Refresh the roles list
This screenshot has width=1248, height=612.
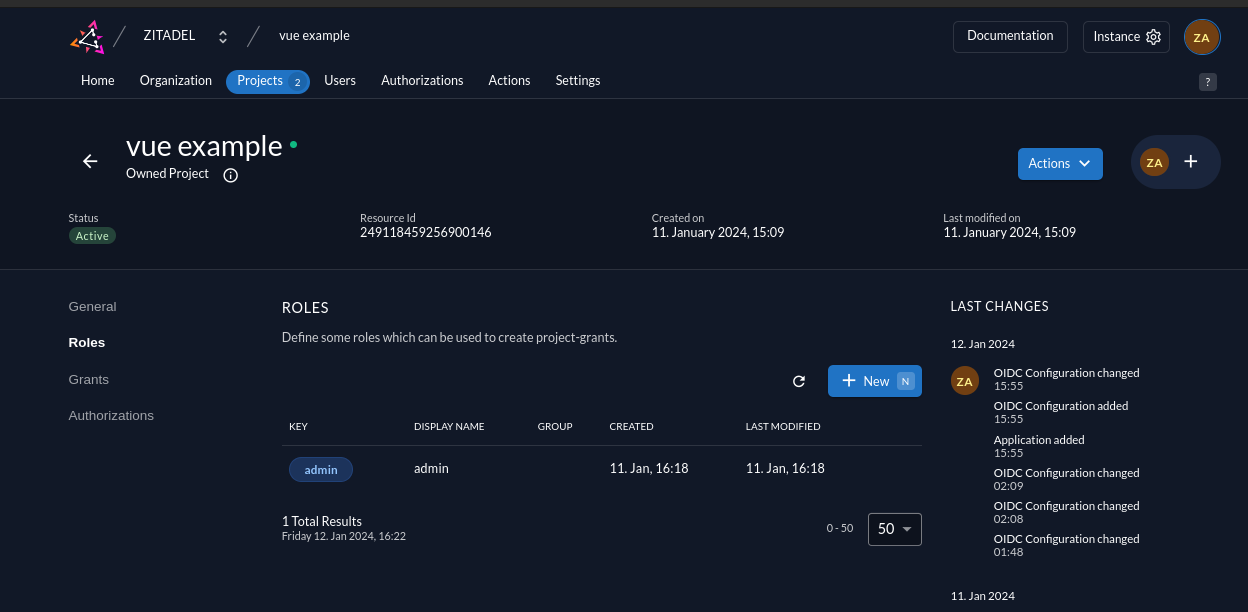(x=798, y=381)
